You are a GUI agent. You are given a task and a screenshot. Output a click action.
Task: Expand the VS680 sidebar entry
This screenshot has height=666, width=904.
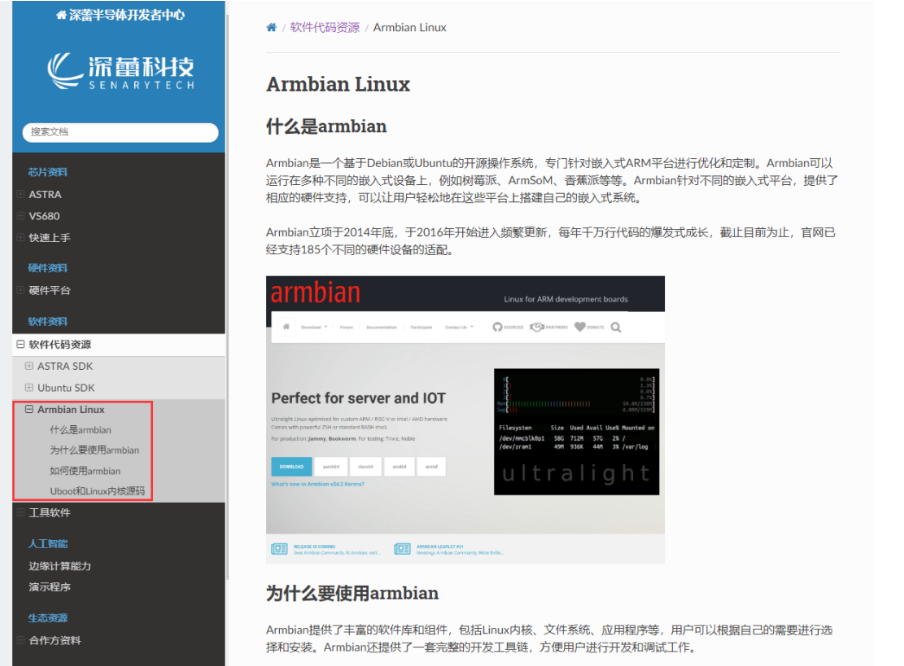[21, 216]
